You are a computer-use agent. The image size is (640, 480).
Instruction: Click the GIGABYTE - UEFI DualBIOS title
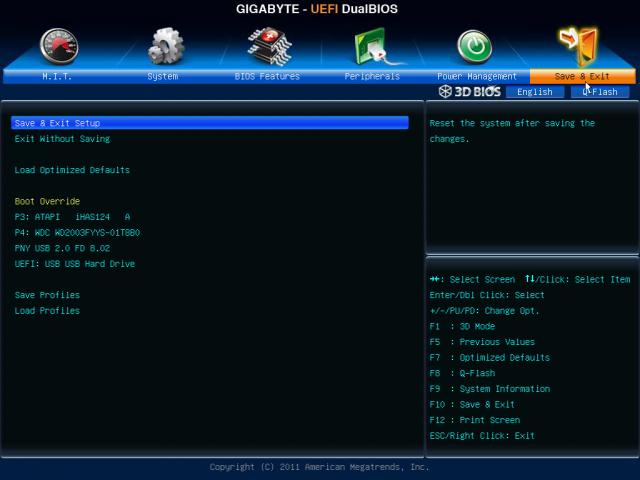317,9
